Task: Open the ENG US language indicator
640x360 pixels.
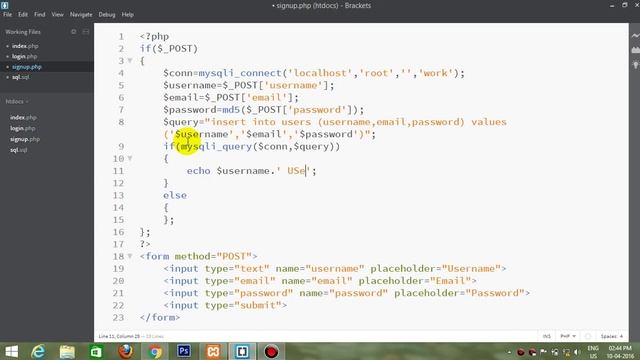Action: (x=593, y=352)
